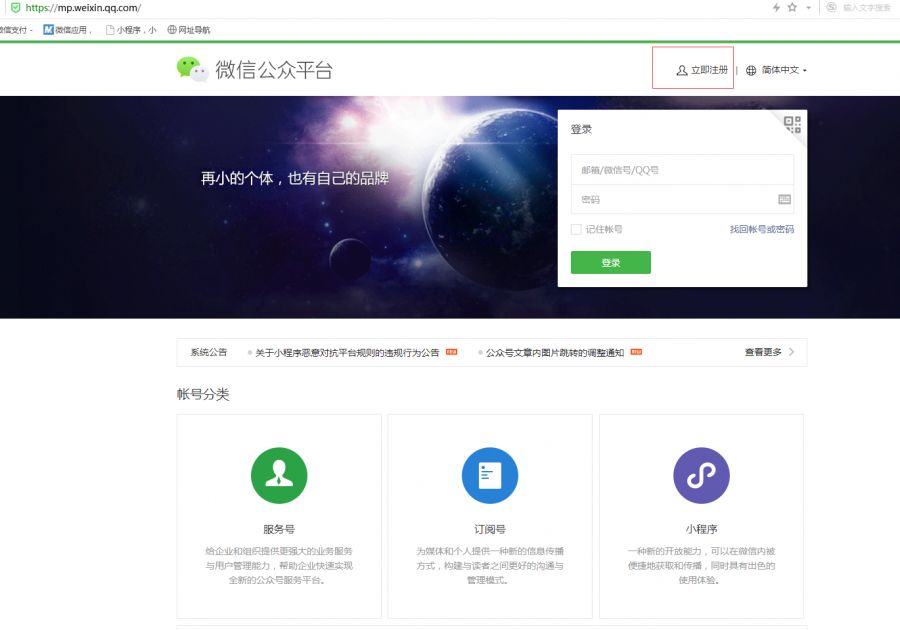900x630 pixels.
Task: Click the search icon at the top right
Action: [x=830, y=8]
